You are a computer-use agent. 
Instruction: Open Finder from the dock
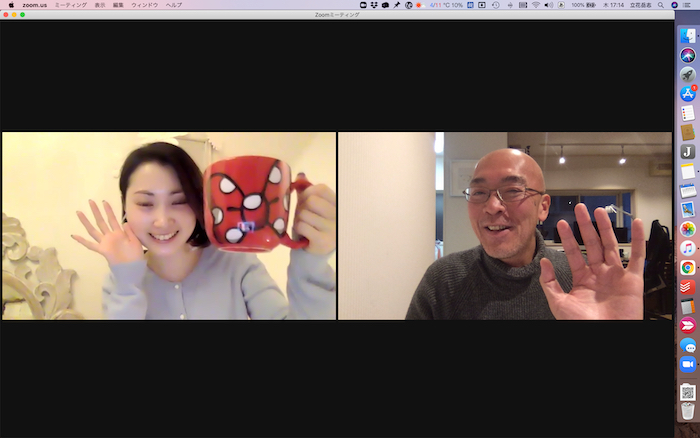(687, 36)
